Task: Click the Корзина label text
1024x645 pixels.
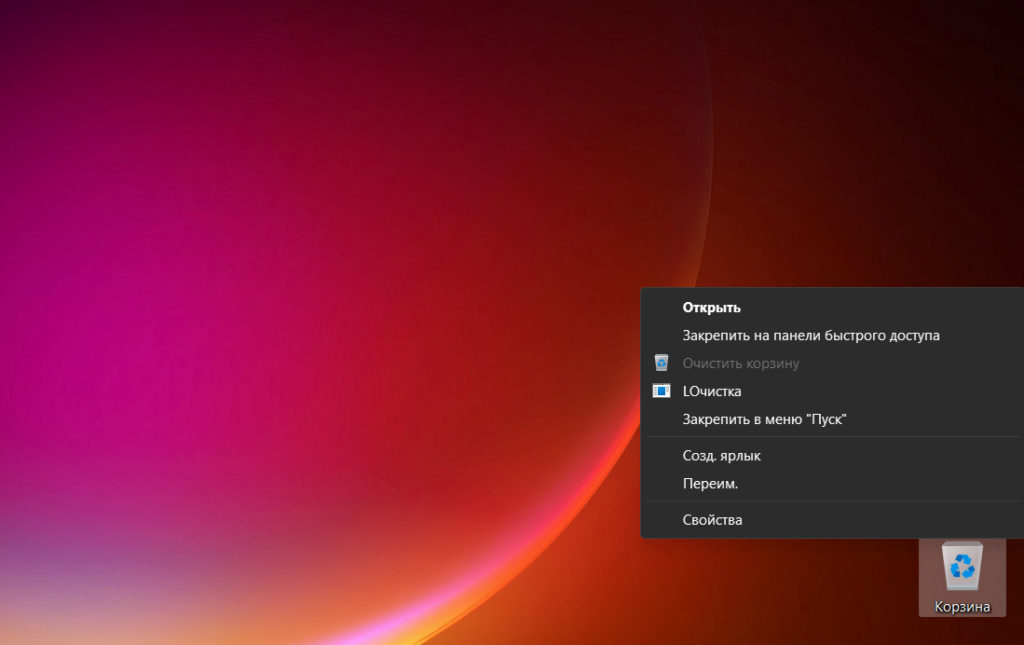Action: point(962,607)
